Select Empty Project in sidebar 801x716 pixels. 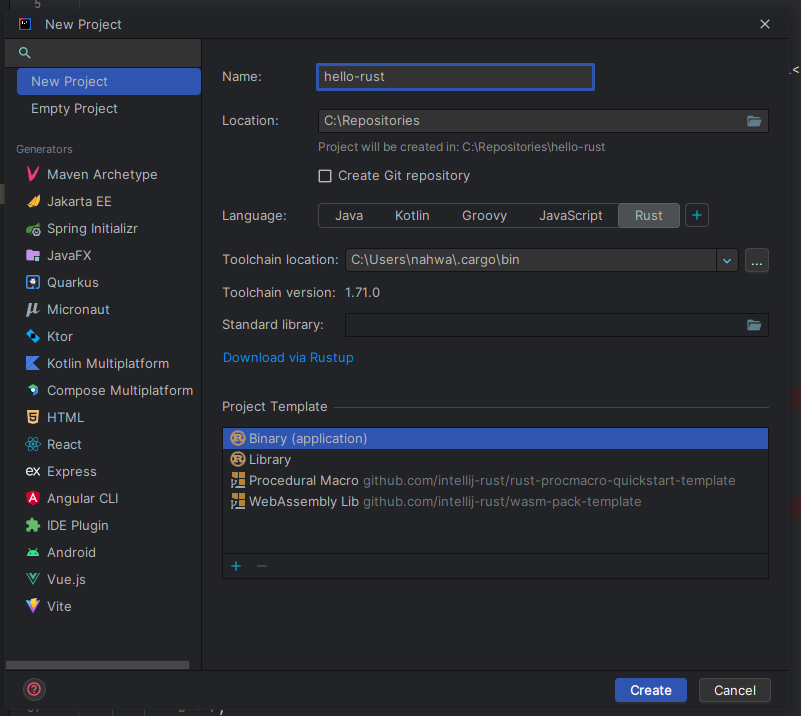(109, 108)
